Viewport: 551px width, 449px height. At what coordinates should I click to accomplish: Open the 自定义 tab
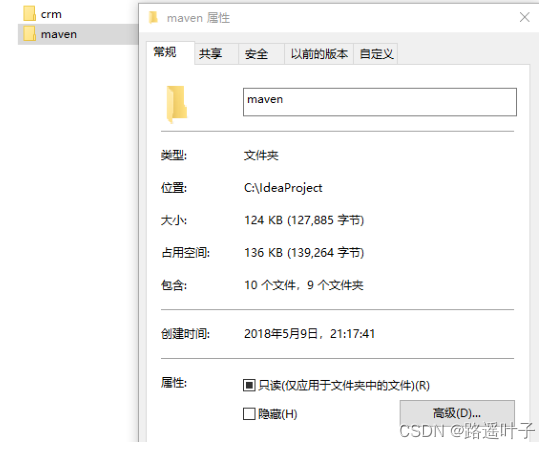(x=376, y=54)
